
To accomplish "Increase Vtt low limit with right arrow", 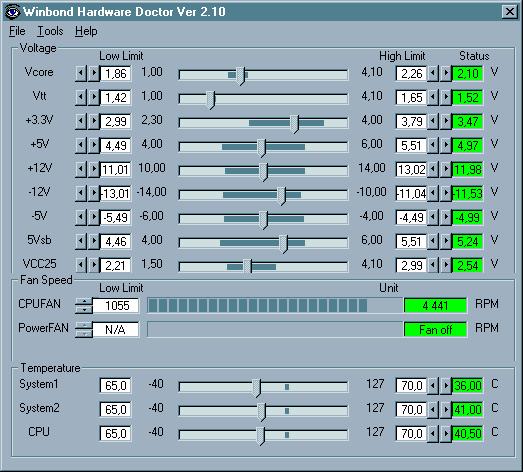I will (x=94, y=97).
